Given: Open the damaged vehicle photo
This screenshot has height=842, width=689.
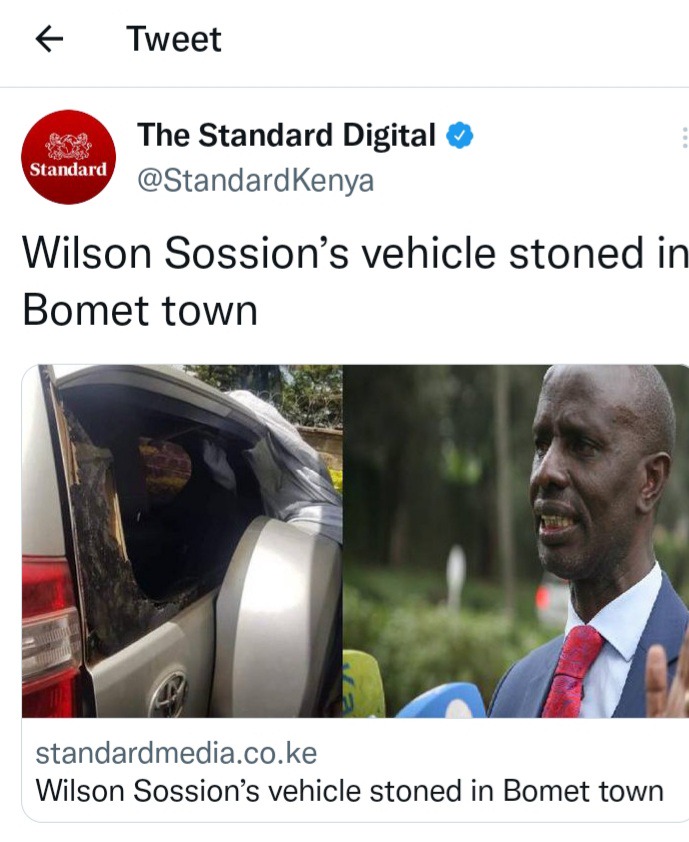Looking at the screenshot, I should (x=182, y=541).
